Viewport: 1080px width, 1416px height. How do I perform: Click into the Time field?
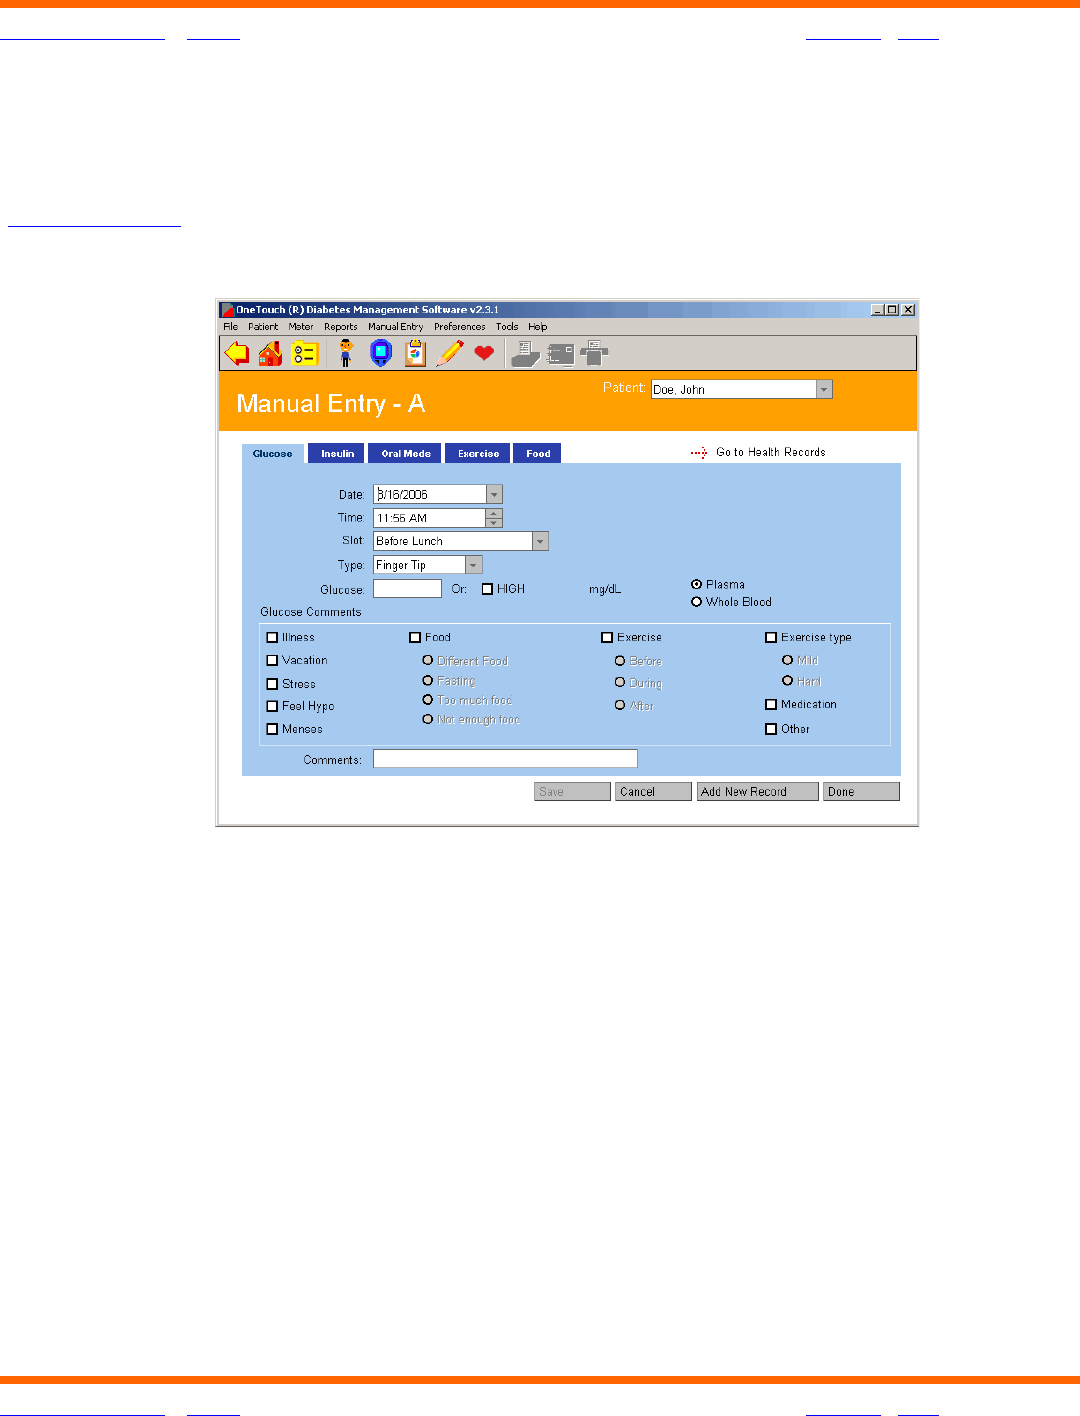[x=429, y=518]
